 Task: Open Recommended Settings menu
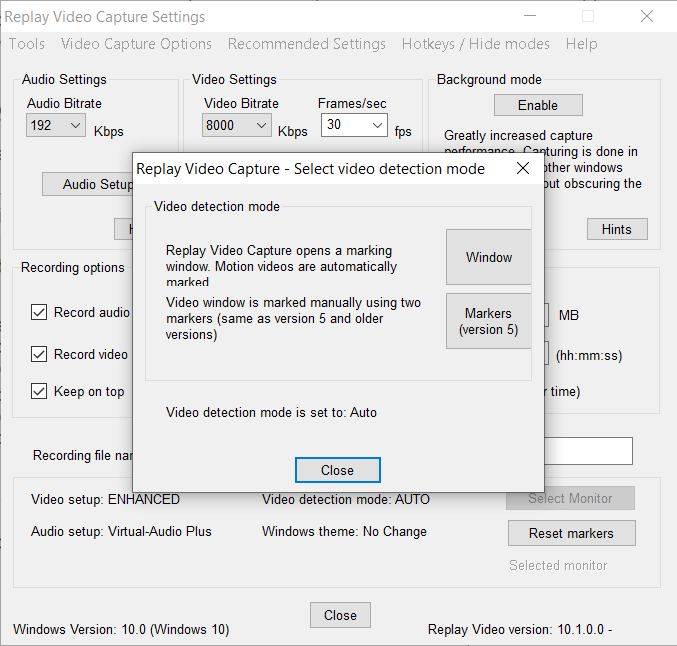tap(307, 44)
